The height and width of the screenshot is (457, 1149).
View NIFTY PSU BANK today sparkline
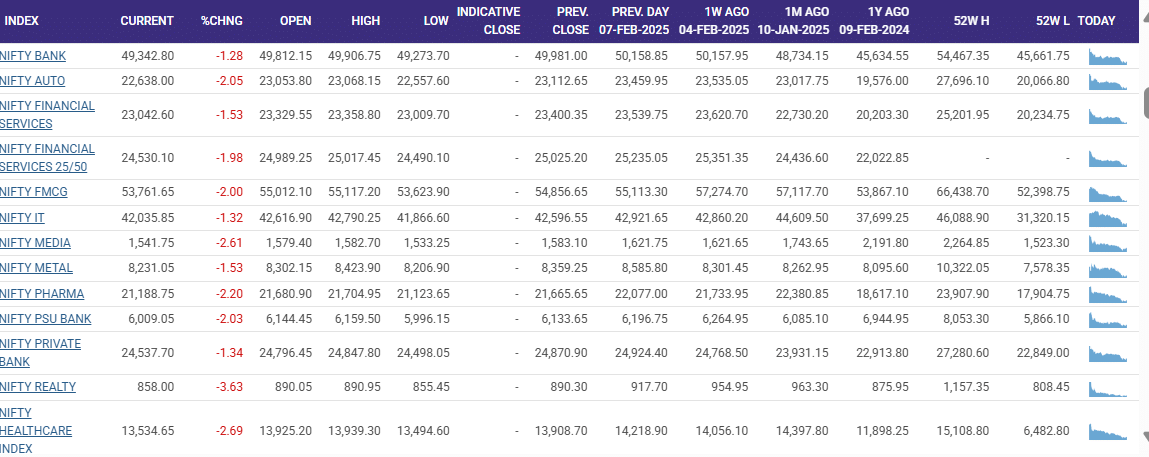pyautogui.click(x=1108, y=320)
